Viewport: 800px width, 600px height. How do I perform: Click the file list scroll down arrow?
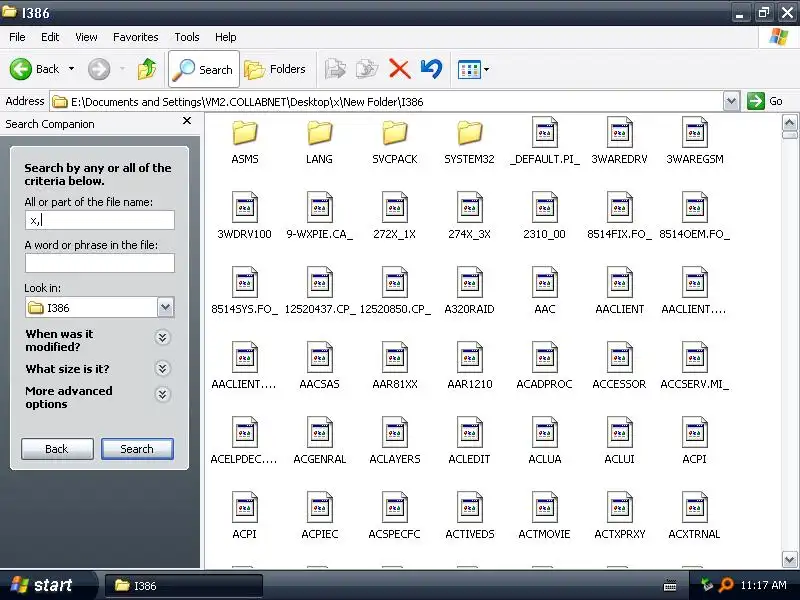pos(789,559)
